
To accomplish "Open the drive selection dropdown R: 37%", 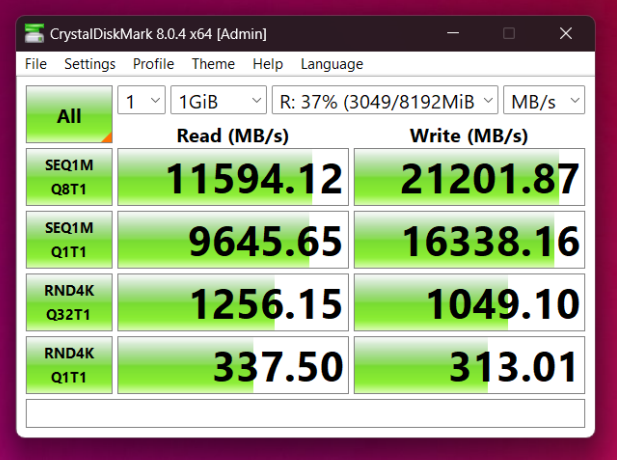I will tap(385, 100).
